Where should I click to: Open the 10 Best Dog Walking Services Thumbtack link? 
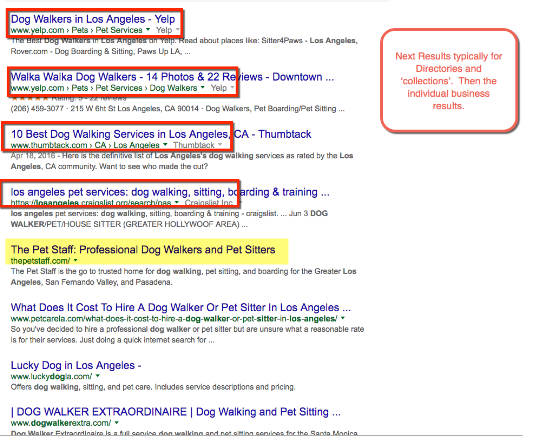tap(161, 134)
